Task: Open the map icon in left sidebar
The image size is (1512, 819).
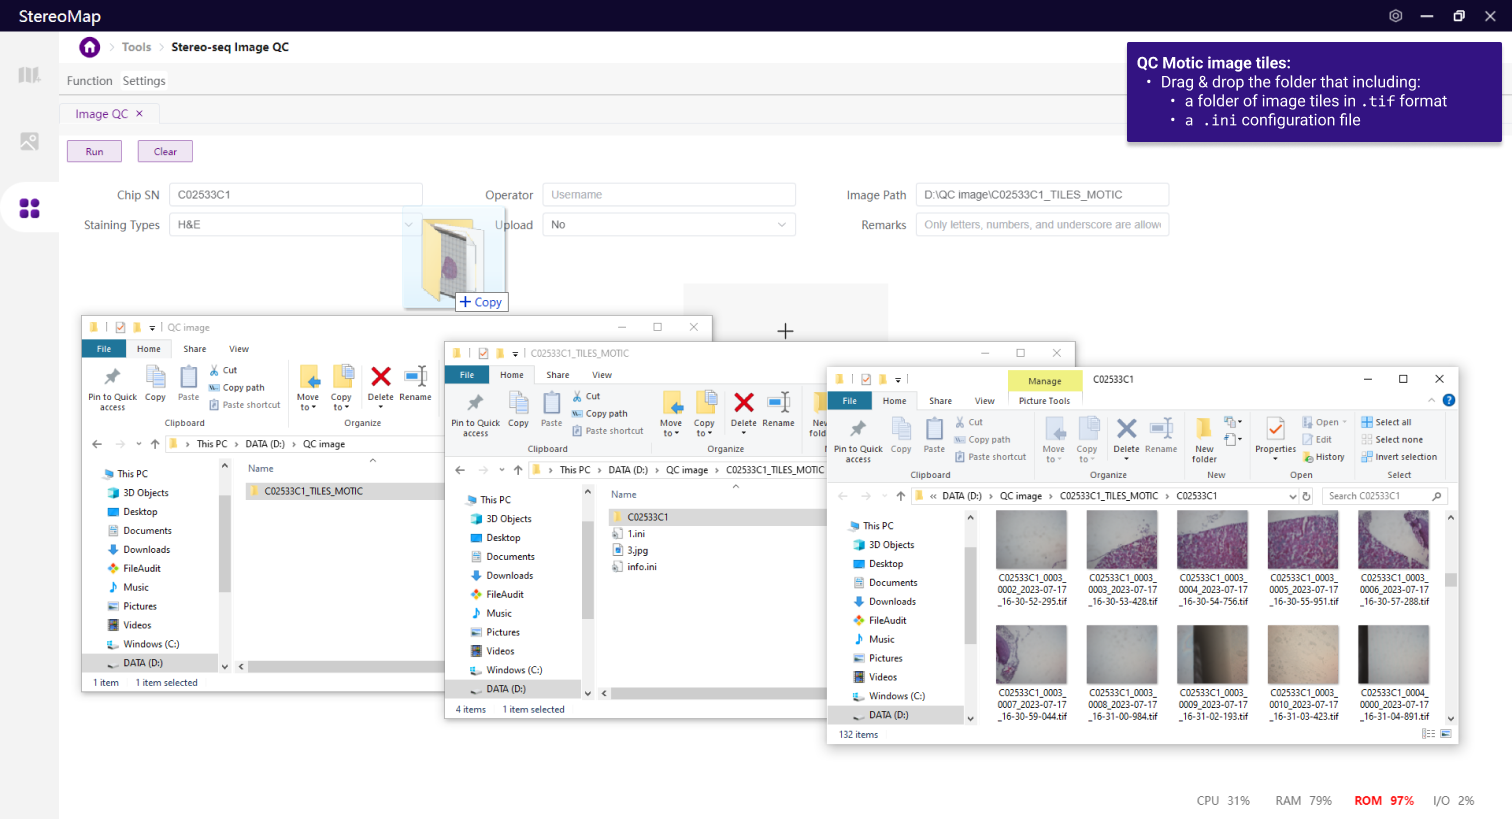Action: tap(29, 75)
